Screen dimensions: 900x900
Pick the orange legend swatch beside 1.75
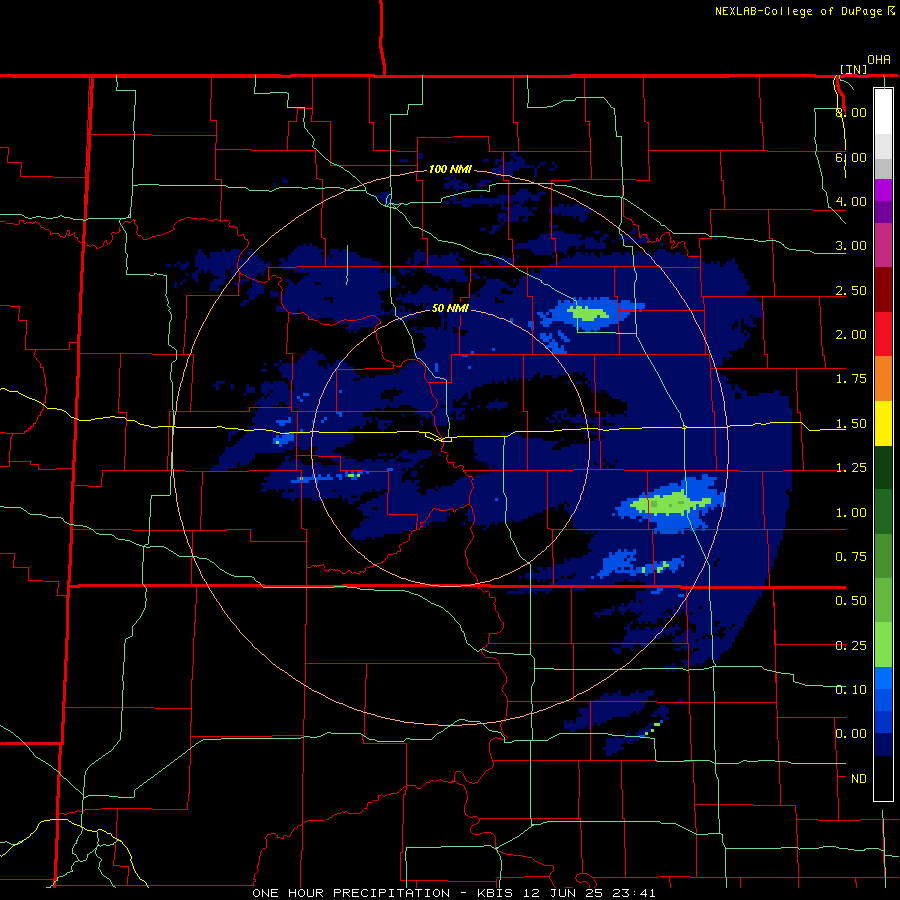[x=883, y=379]
